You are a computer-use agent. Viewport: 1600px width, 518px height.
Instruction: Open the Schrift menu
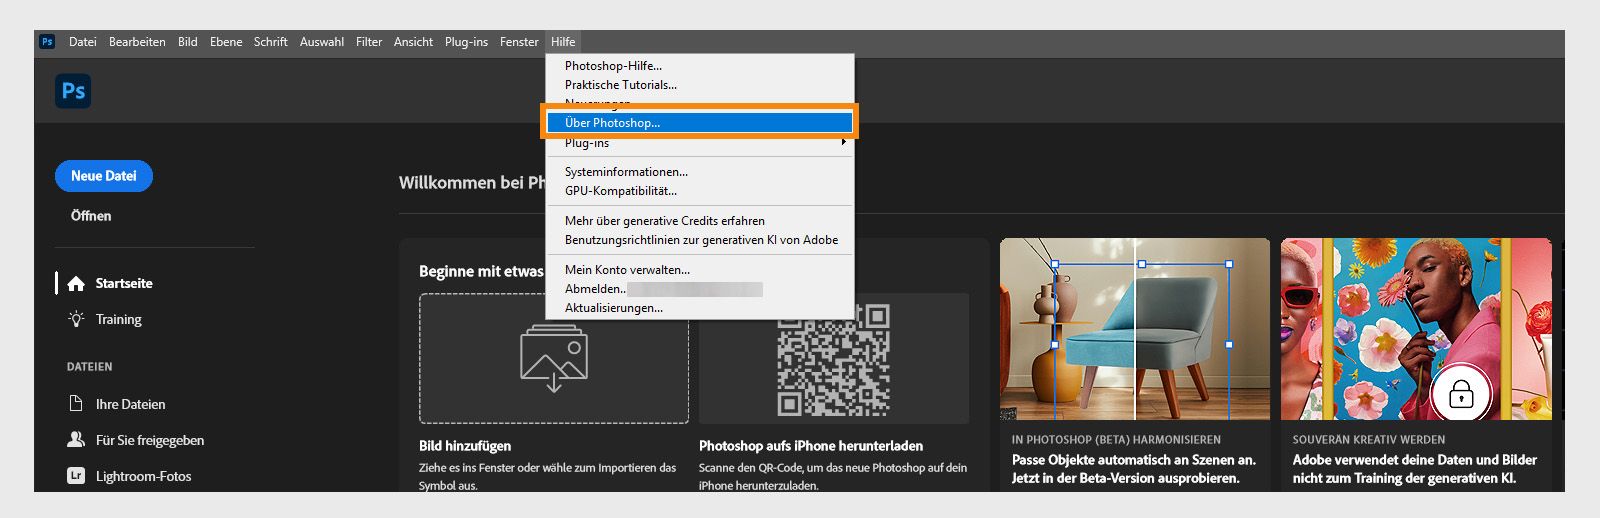point(271,42)
